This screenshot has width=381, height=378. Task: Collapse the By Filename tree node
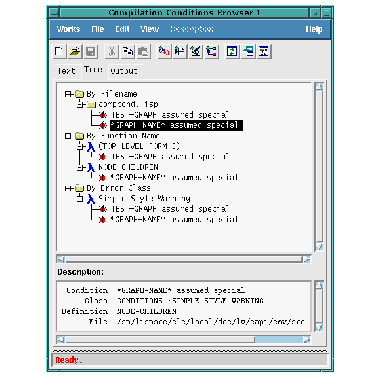click(68, 94)
